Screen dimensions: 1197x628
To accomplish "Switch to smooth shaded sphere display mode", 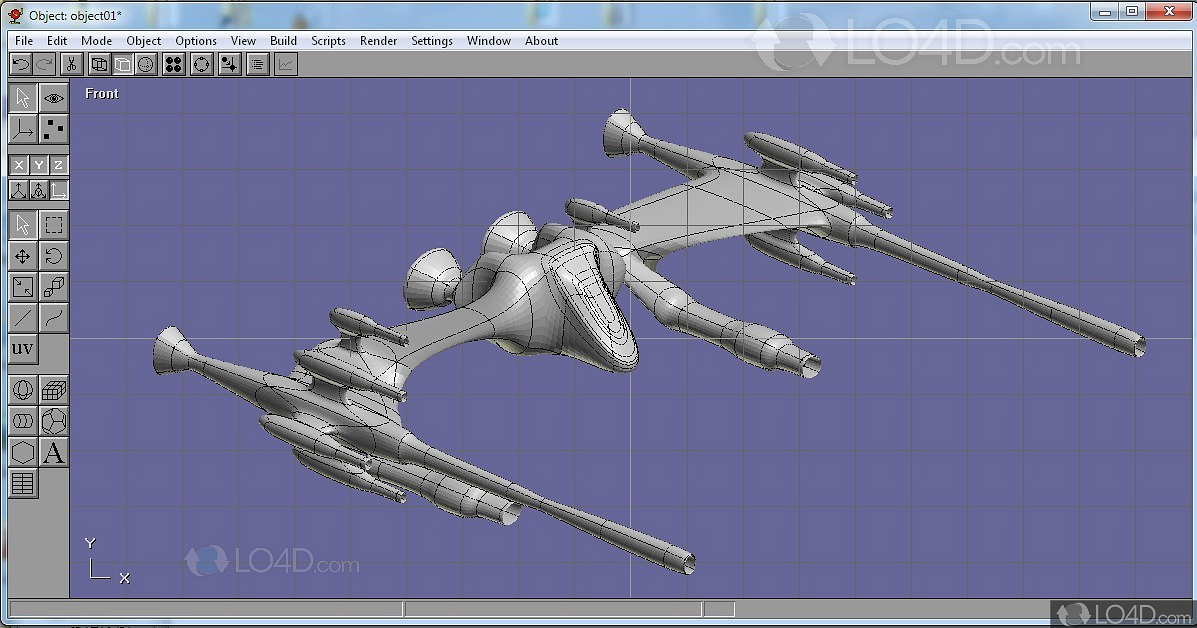I will click(146, 65).
